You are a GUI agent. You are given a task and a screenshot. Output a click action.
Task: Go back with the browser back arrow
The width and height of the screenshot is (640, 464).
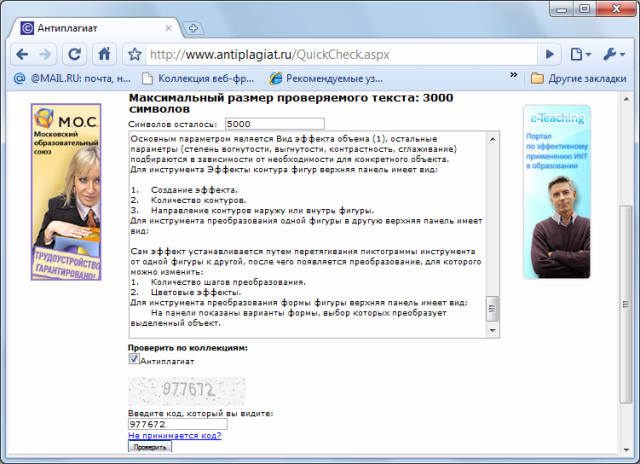coord(22,54)
